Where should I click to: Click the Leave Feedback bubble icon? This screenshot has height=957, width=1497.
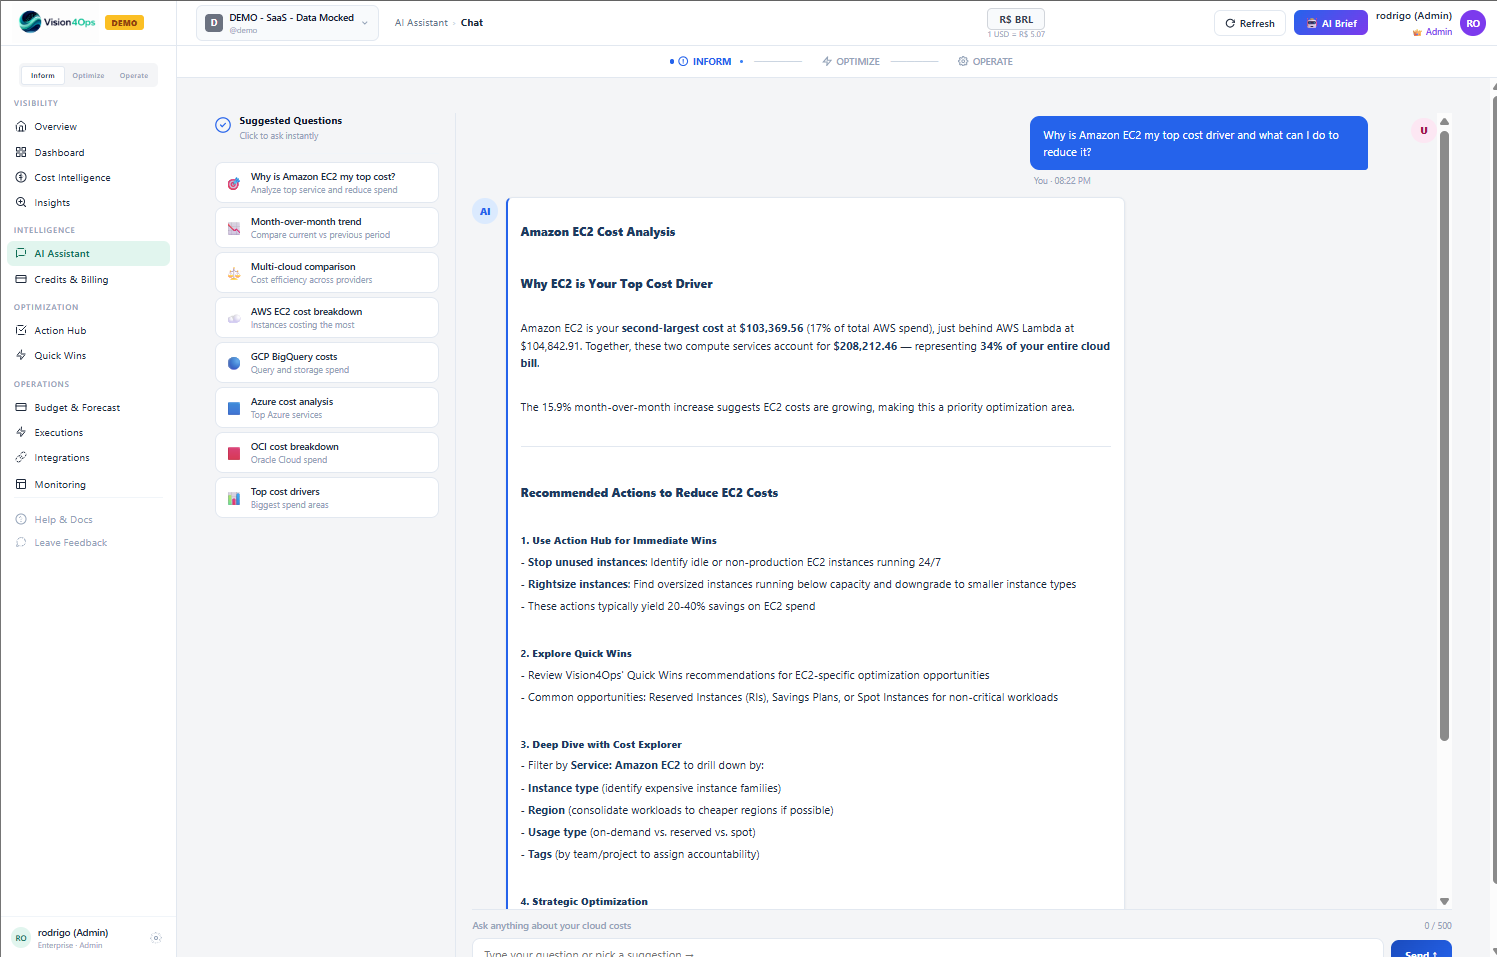[21, 542]
